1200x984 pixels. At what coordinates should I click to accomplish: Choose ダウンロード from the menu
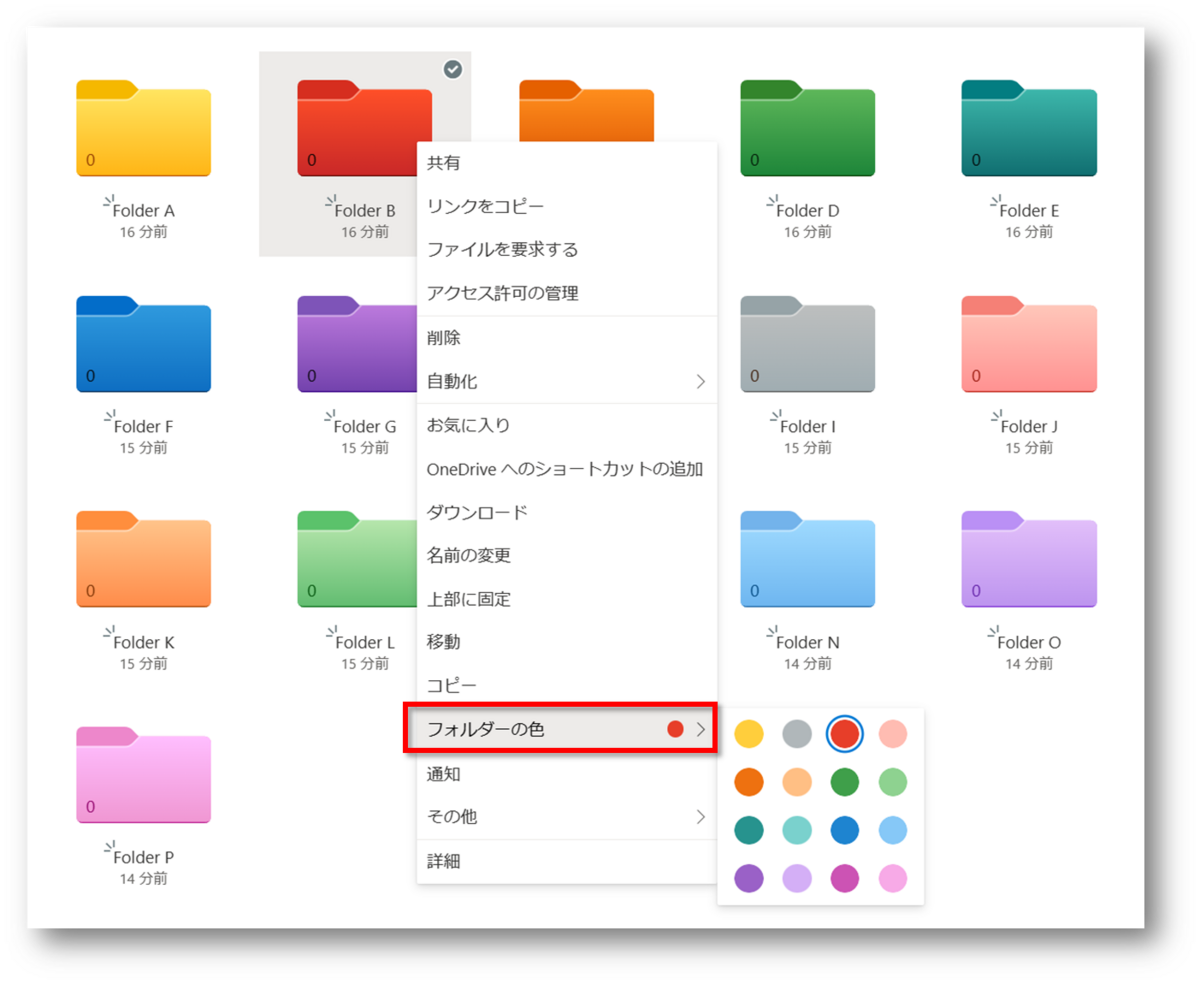(567, 512)
